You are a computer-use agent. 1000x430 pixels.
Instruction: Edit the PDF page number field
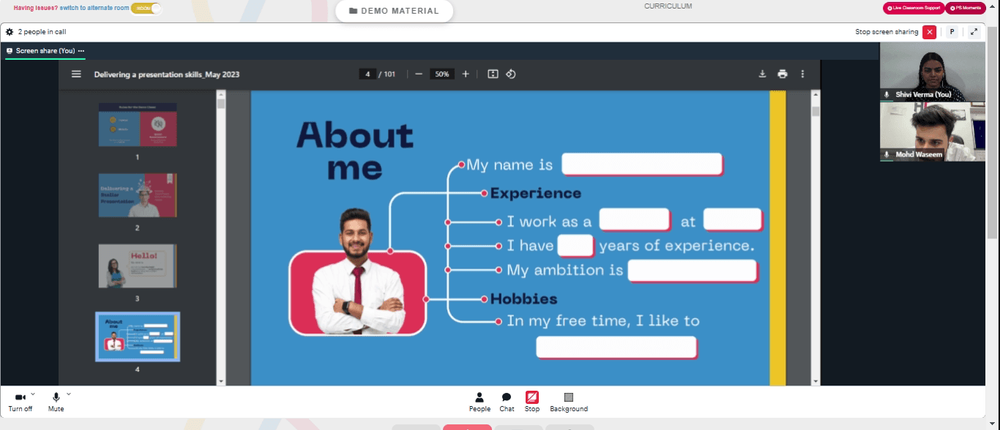(x=367, y=74)
